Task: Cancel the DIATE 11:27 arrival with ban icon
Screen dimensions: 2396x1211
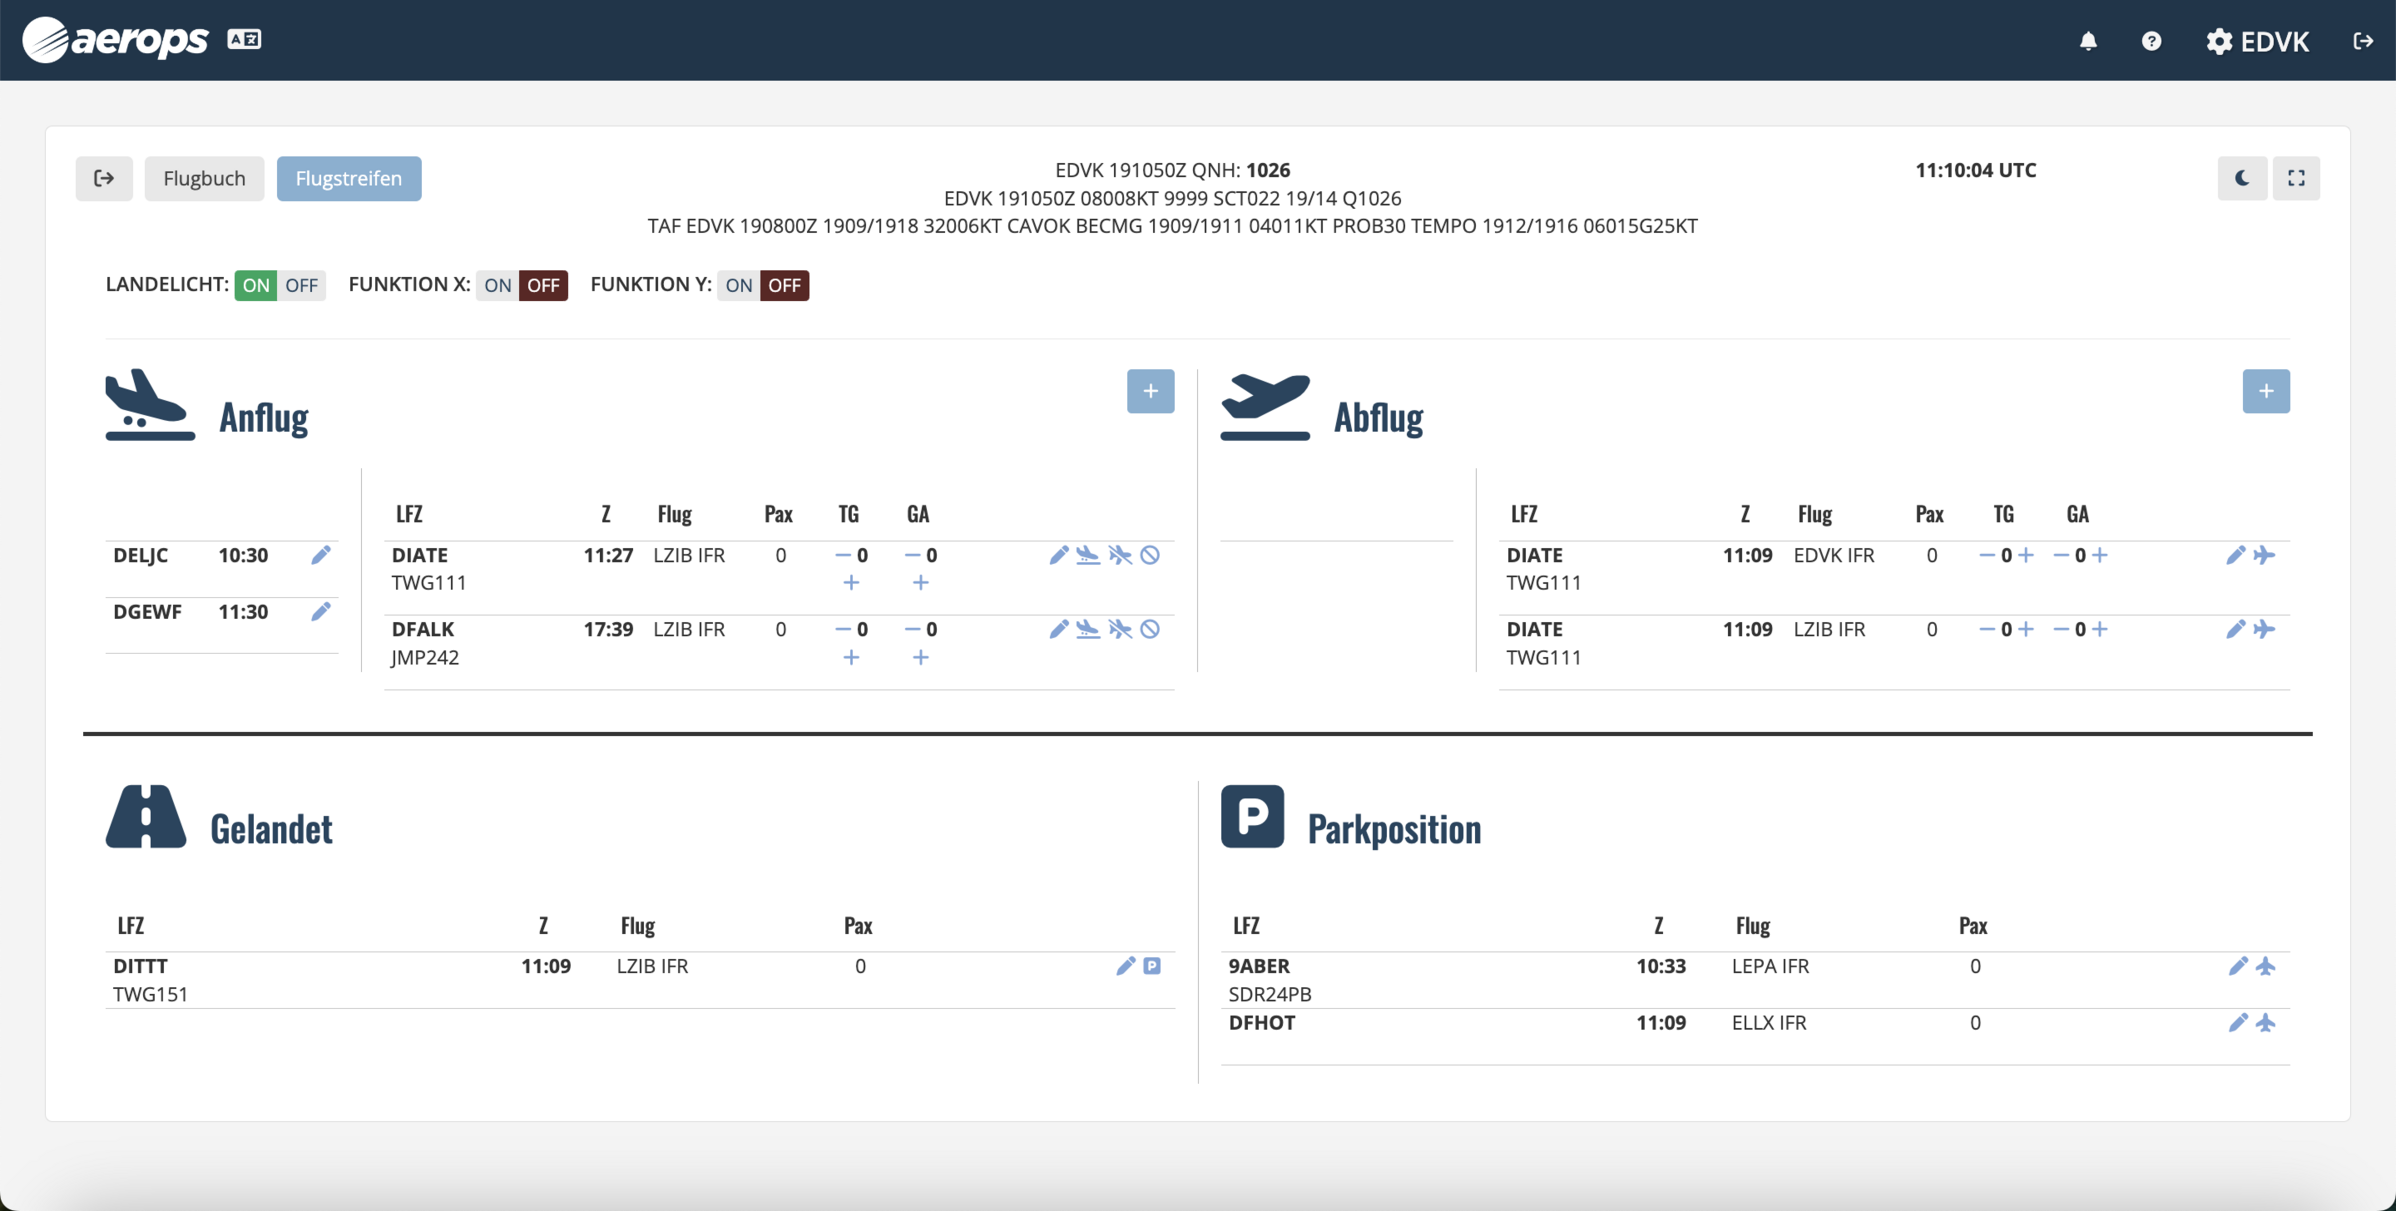Action: [1150, 555]
